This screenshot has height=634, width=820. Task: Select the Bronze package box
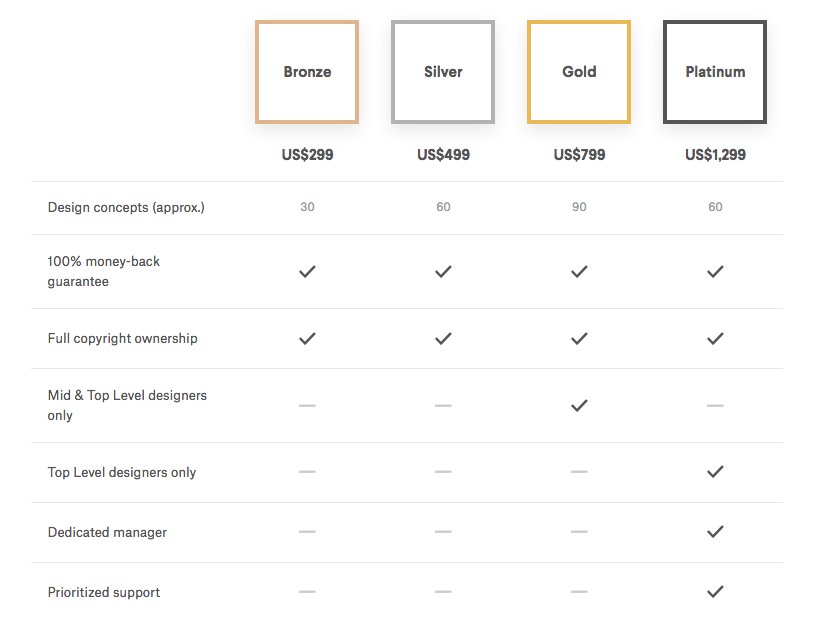coord(307,72)
